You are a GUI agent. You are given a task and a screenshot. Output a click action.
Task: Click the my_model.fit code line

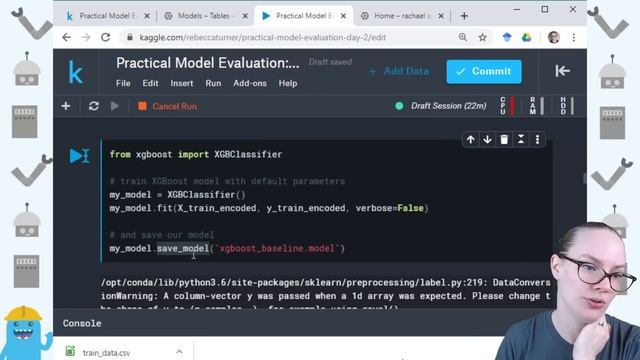(269, 208)
